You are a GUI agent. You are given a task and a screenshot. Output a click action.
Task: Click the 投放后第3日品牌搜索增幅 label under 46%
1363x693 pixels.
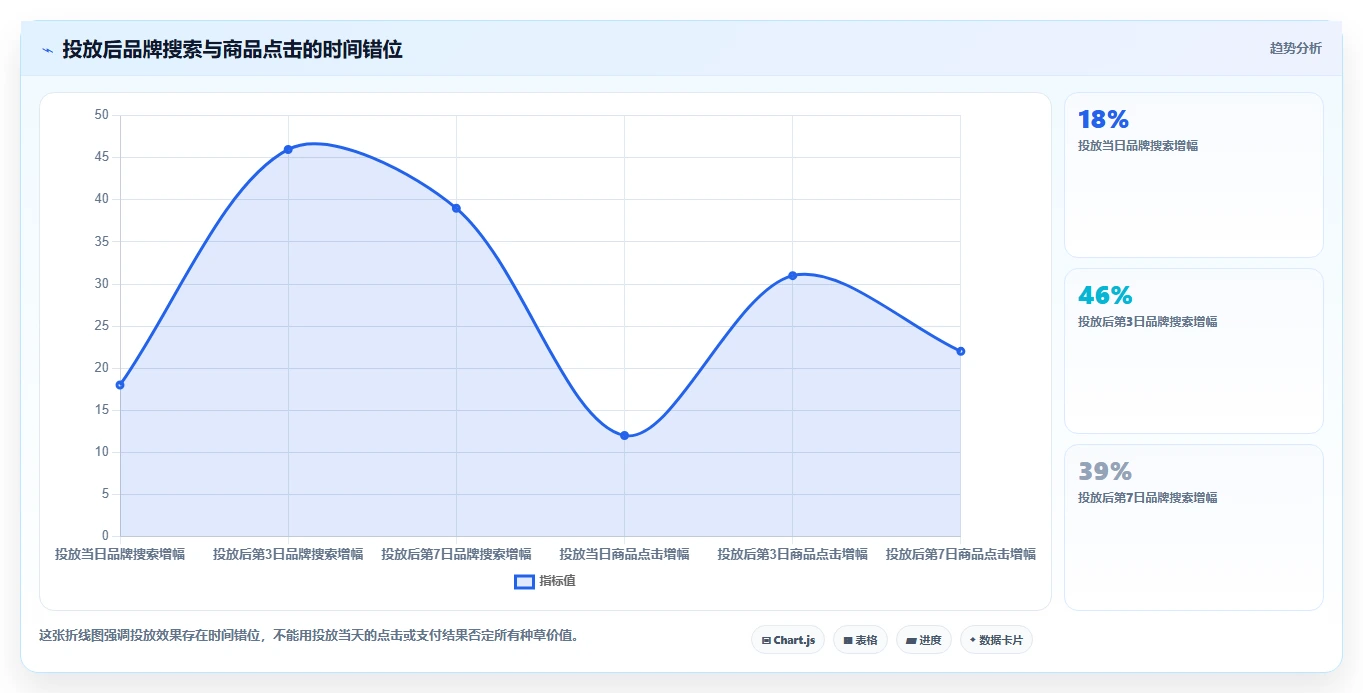(1147, 322)
